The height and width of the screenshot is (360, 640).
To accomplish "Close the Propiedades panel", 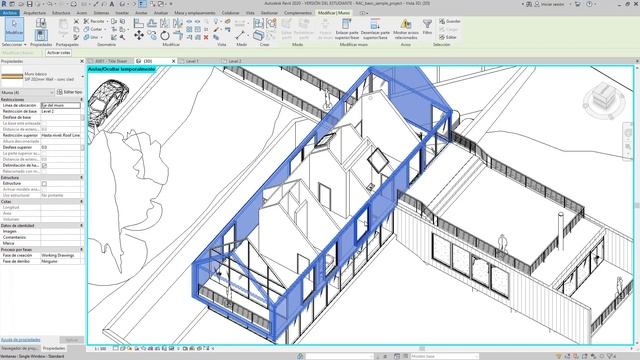I will point(81,61).
